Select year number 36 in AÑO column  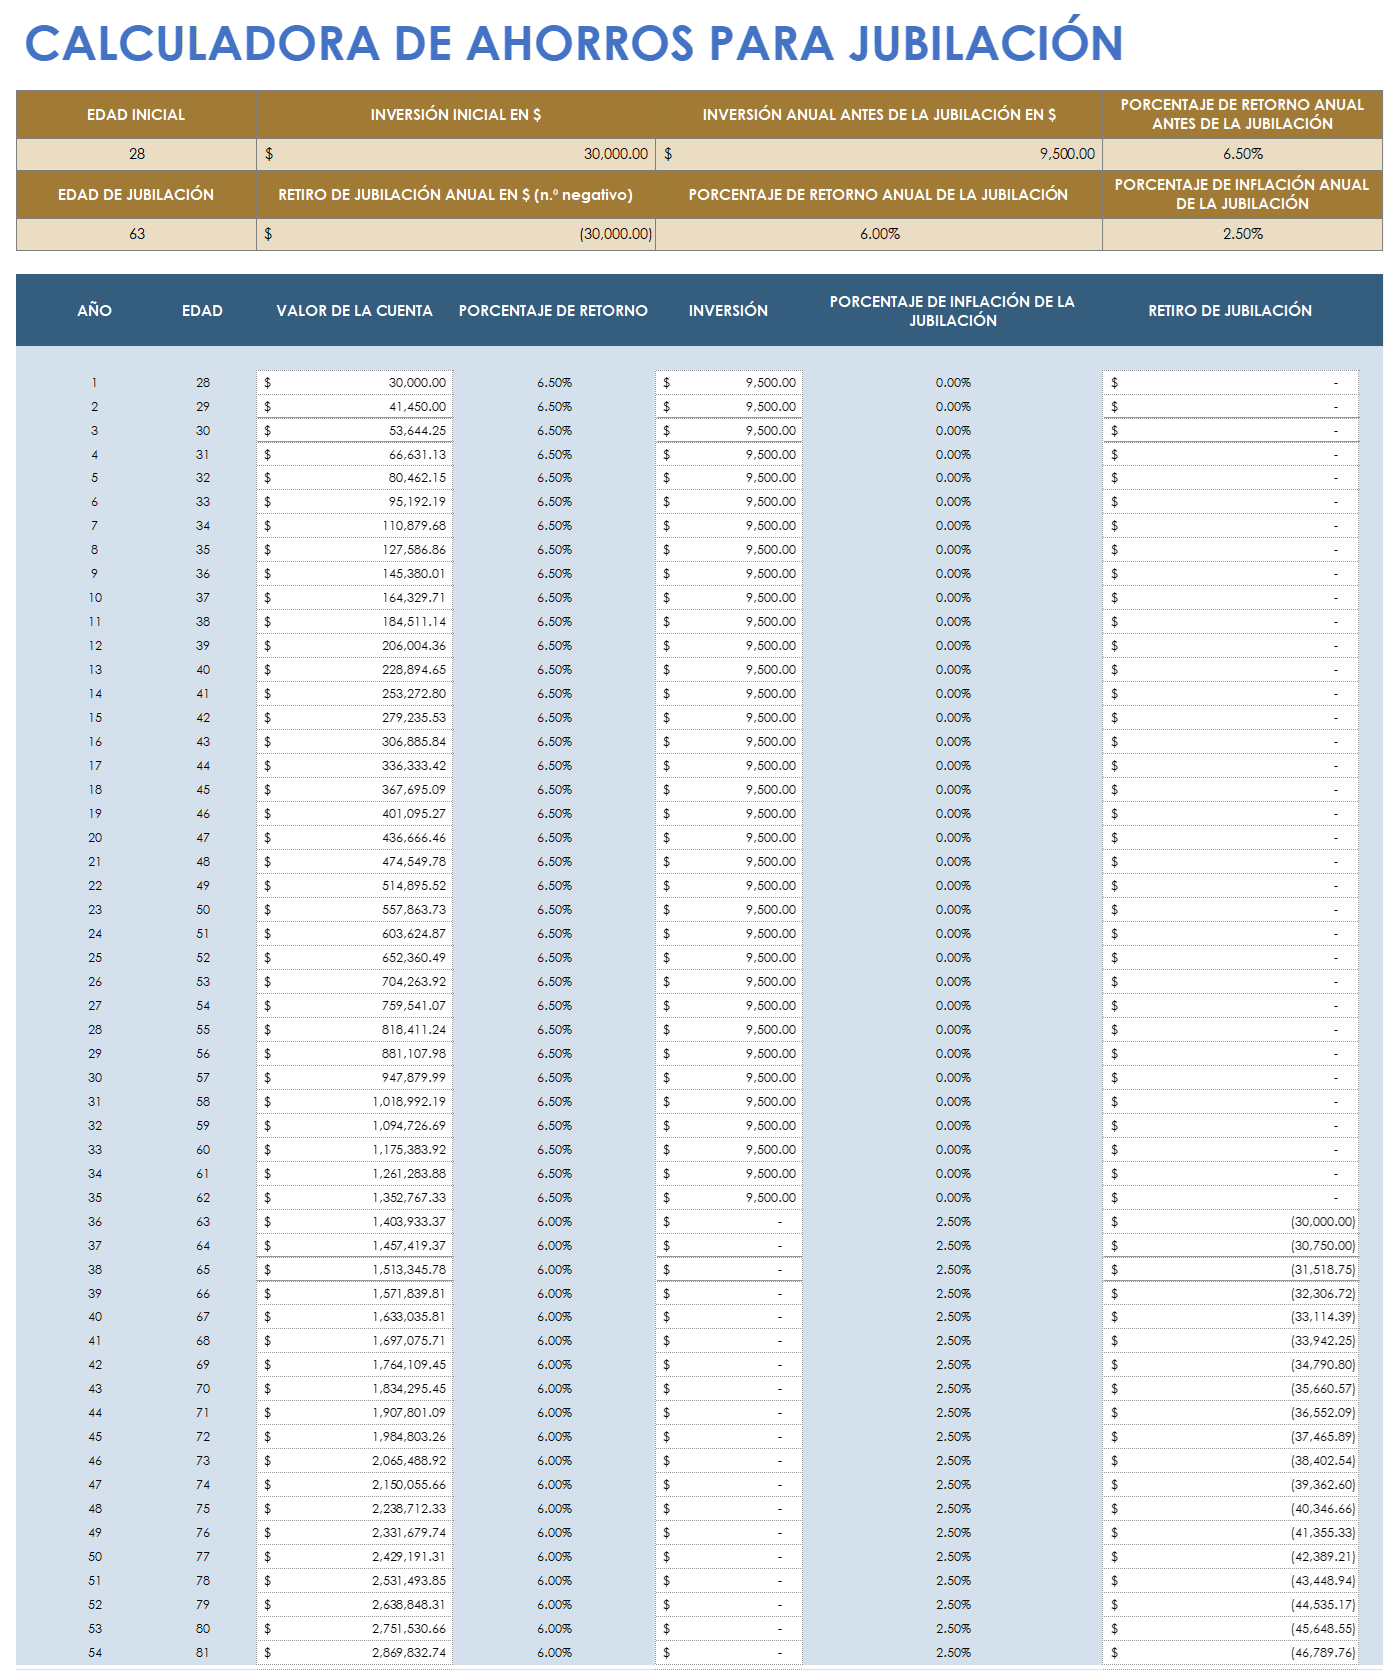click(95, 1222)
